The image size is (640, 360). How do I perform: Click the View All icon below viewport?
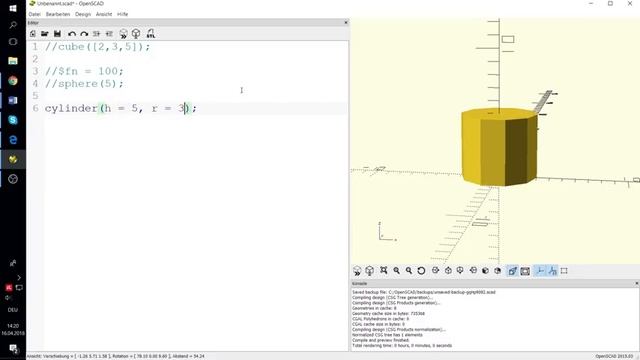click(x=384, y=271)
